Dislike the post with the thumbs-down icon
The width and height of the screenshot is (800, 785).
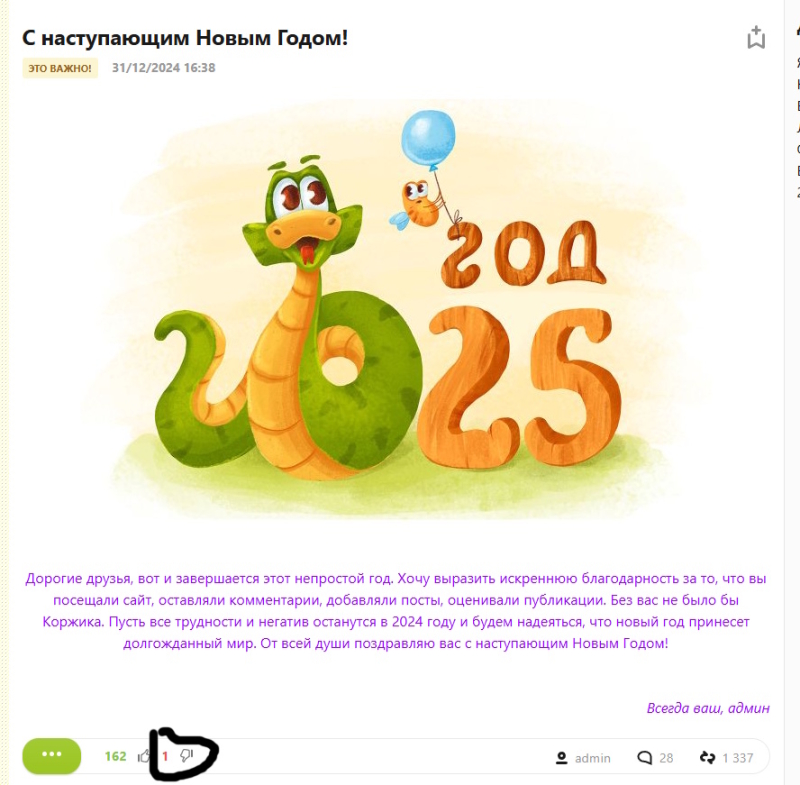tap(187, 756)
